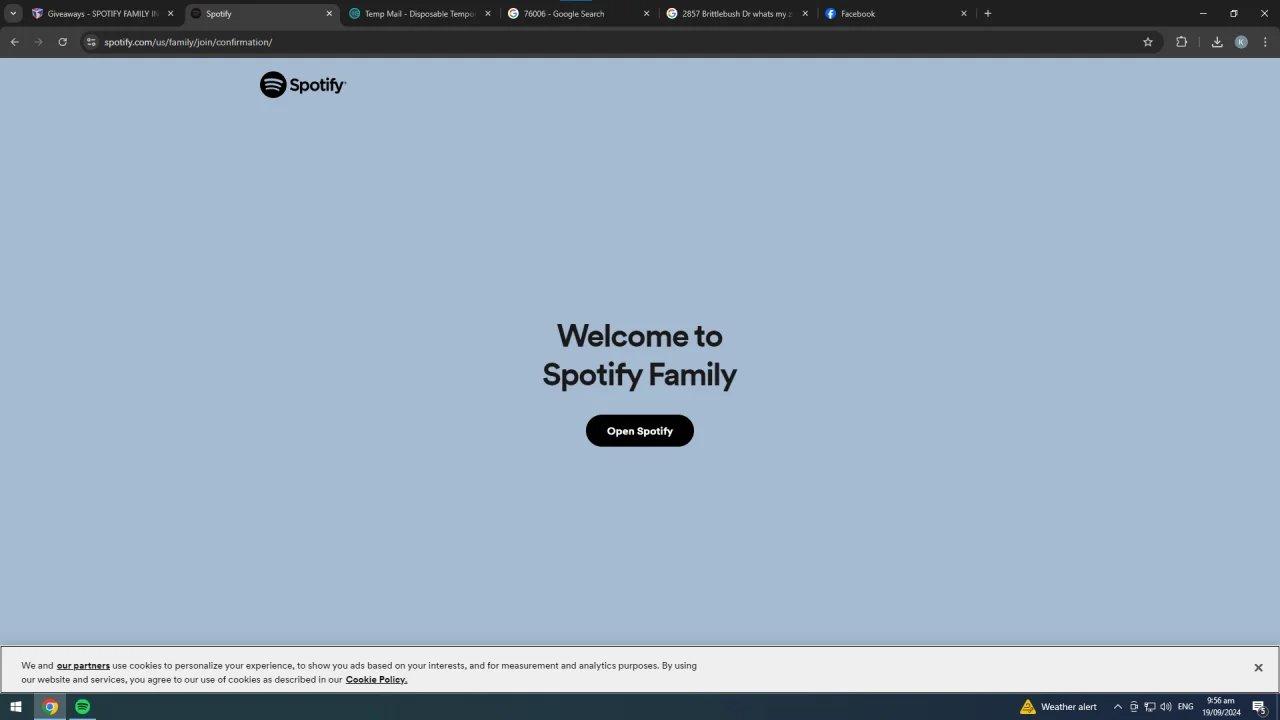
Task: Switch to the 2857 Brittlebush Dr tab
Action: point(737,14)
